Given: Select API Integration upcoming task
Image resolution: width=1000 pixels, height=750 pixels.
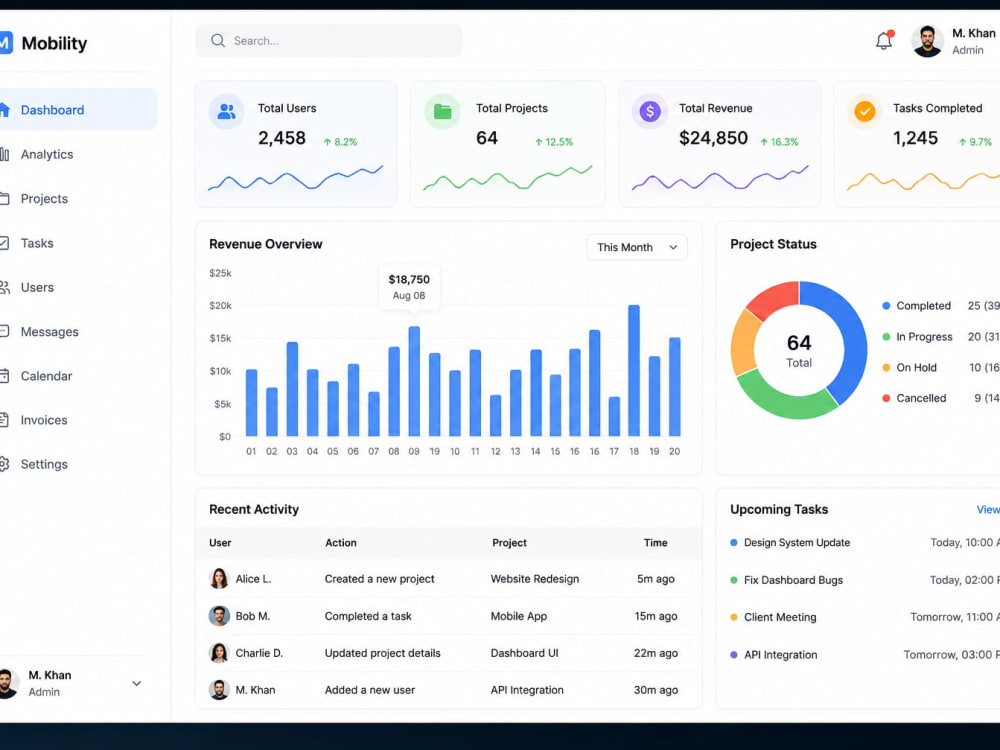Looking at the screenshot, I should (780, 654).
